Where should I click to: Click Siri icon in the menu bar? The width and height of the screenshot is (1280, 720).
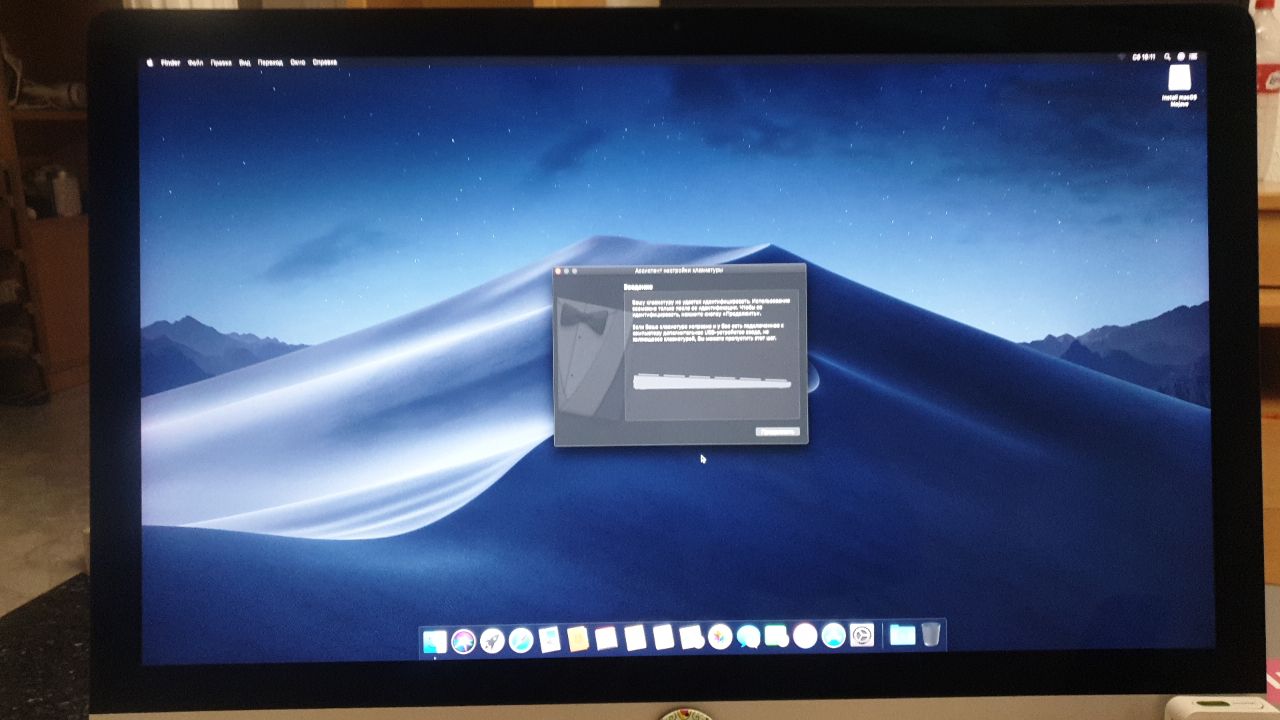[1181, 57]
